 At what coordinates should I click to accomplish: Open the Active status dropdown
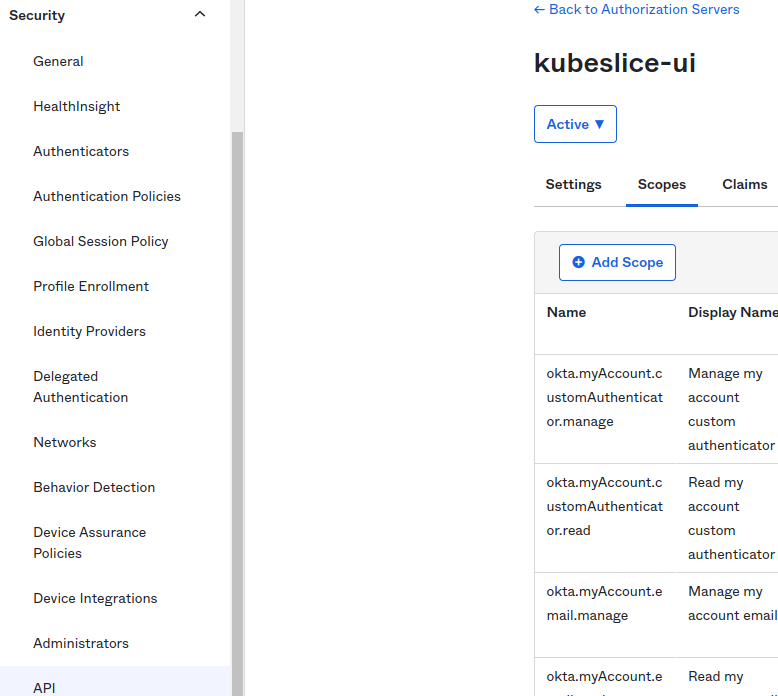point(575,124)
